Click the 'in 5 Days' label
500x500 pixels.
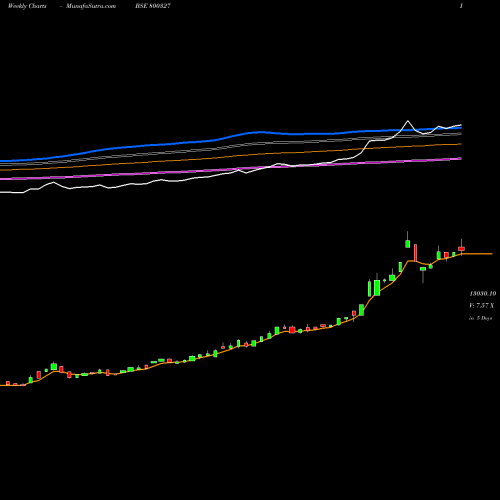481,318
